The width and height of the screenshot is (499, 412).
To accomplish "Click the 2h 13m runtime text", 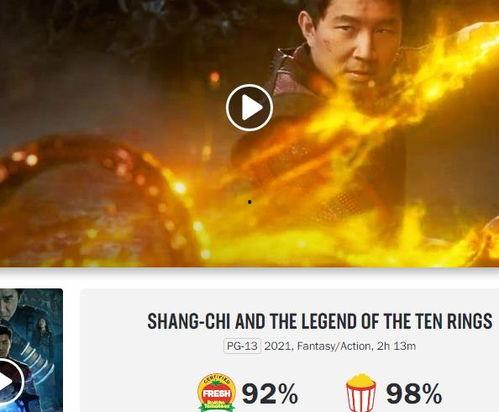I will [x=396, y=346].
